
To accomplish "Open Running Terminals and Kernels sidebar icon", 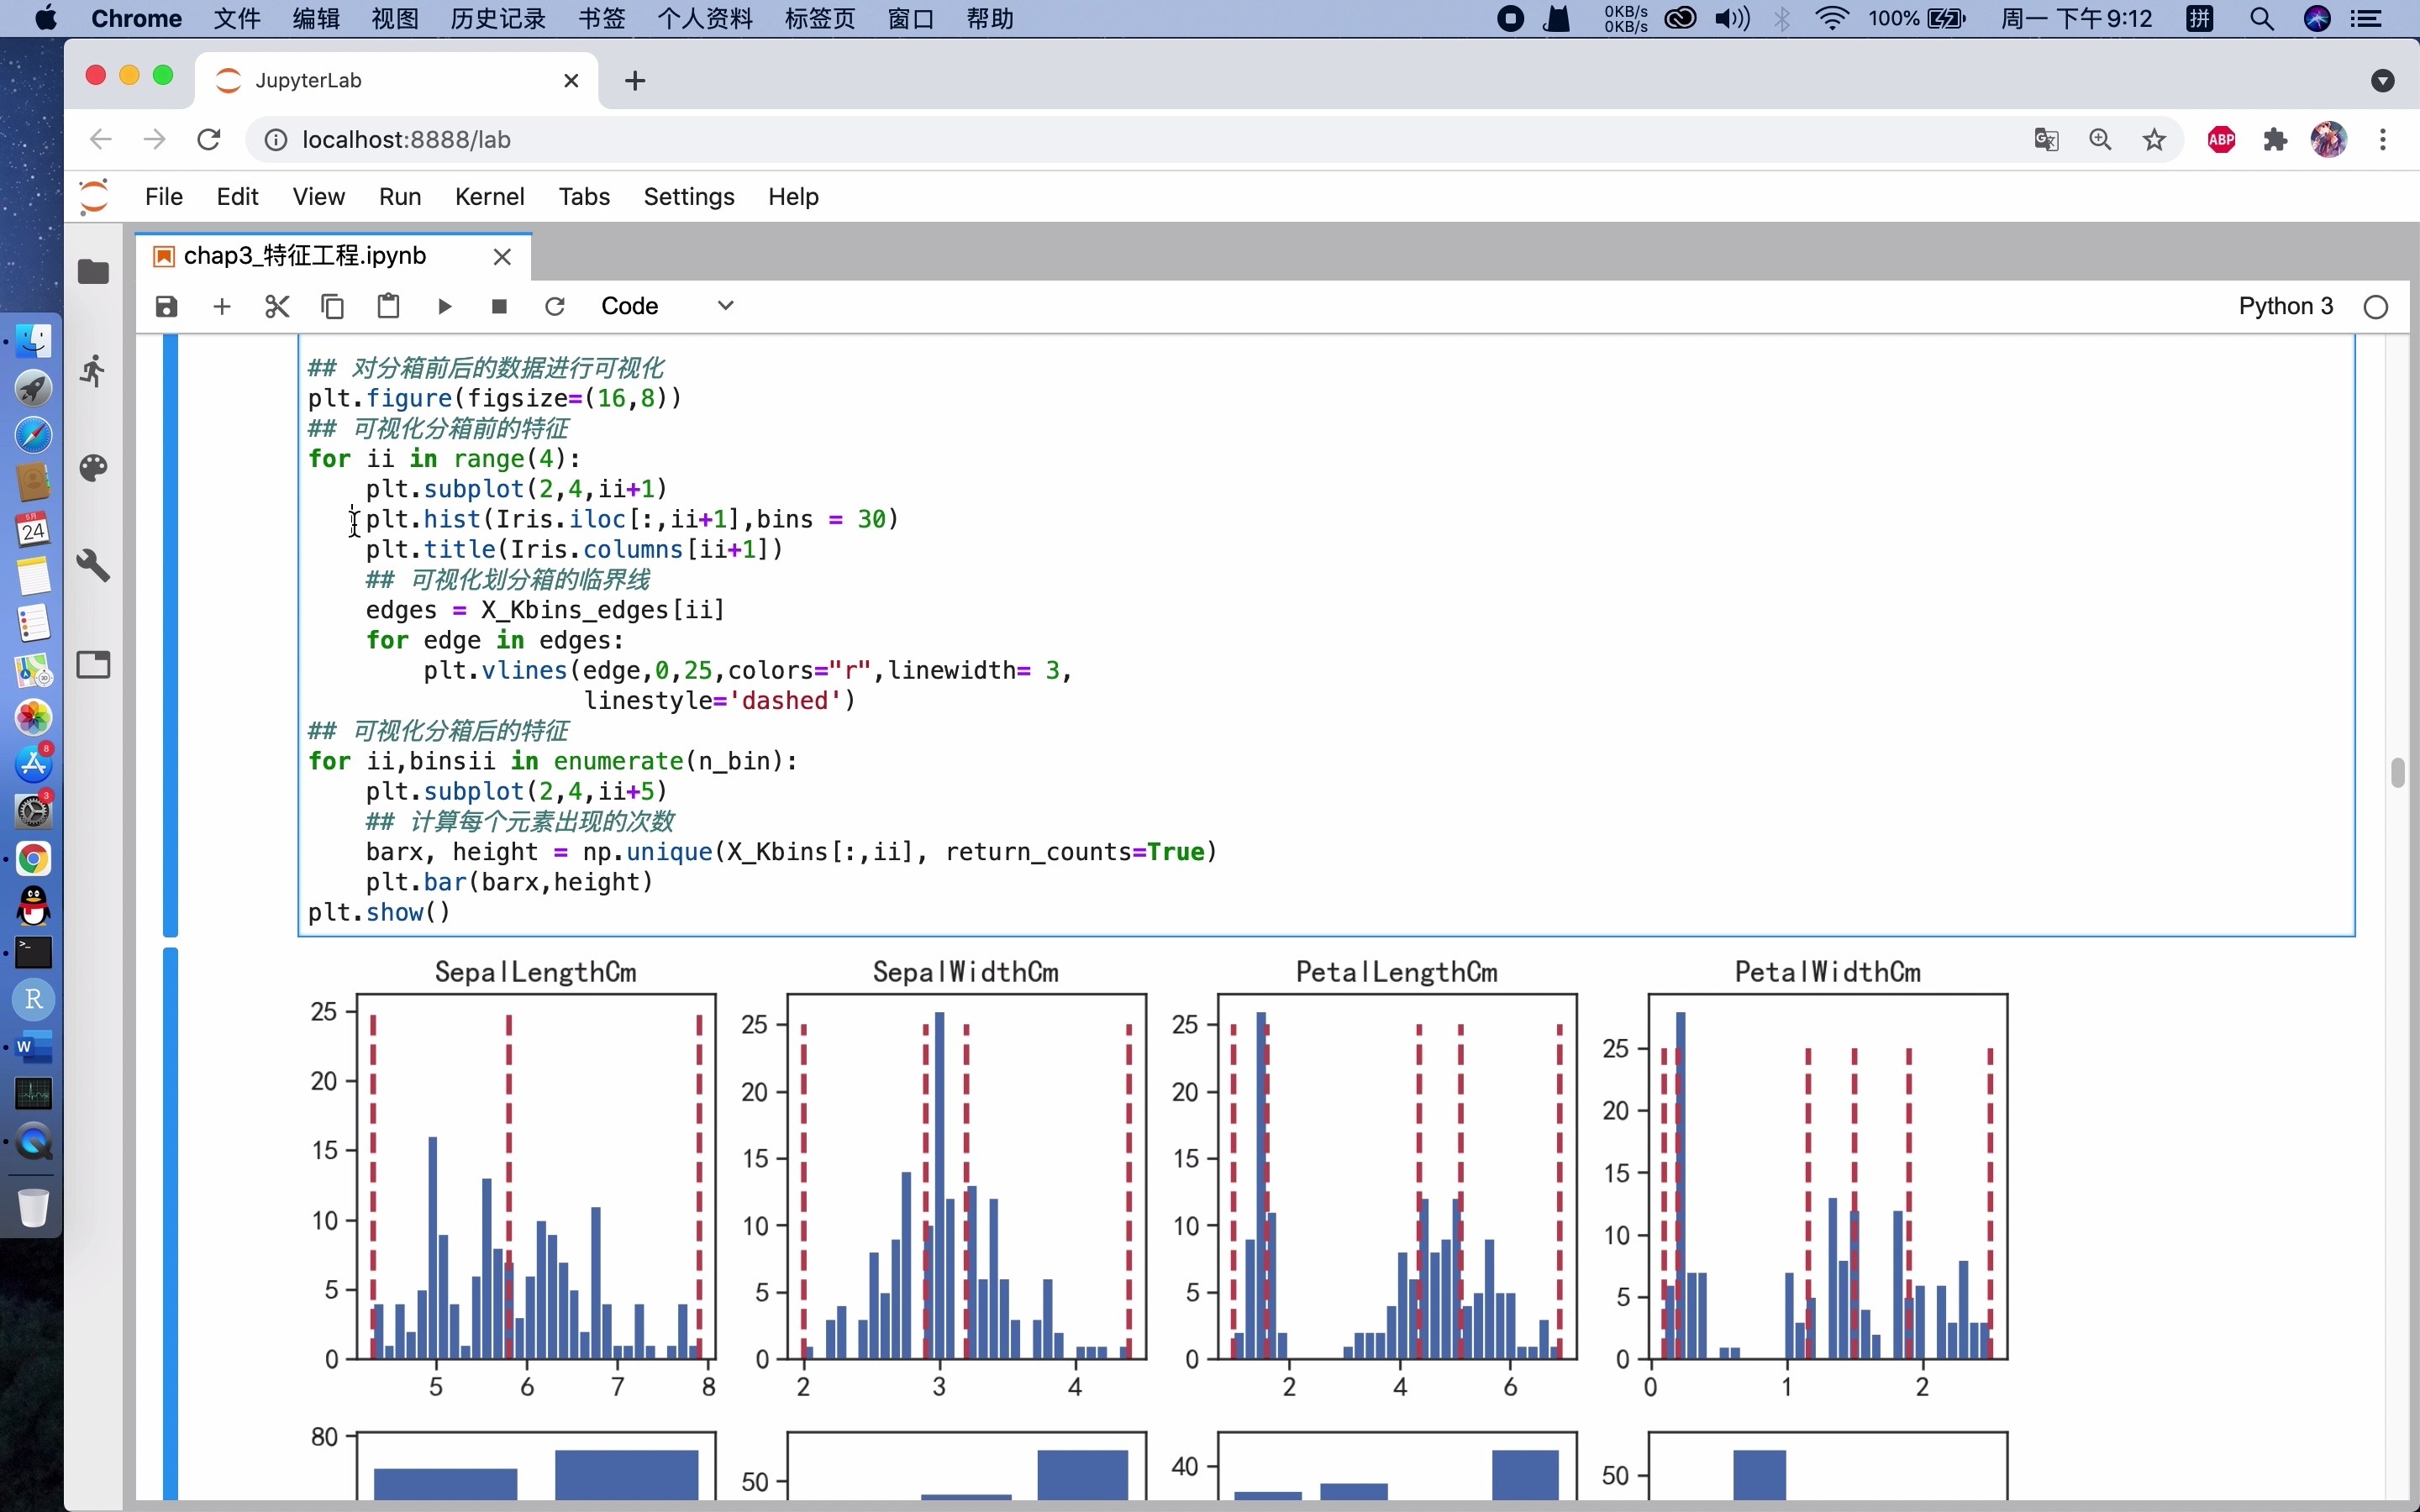I will (94, 371).
